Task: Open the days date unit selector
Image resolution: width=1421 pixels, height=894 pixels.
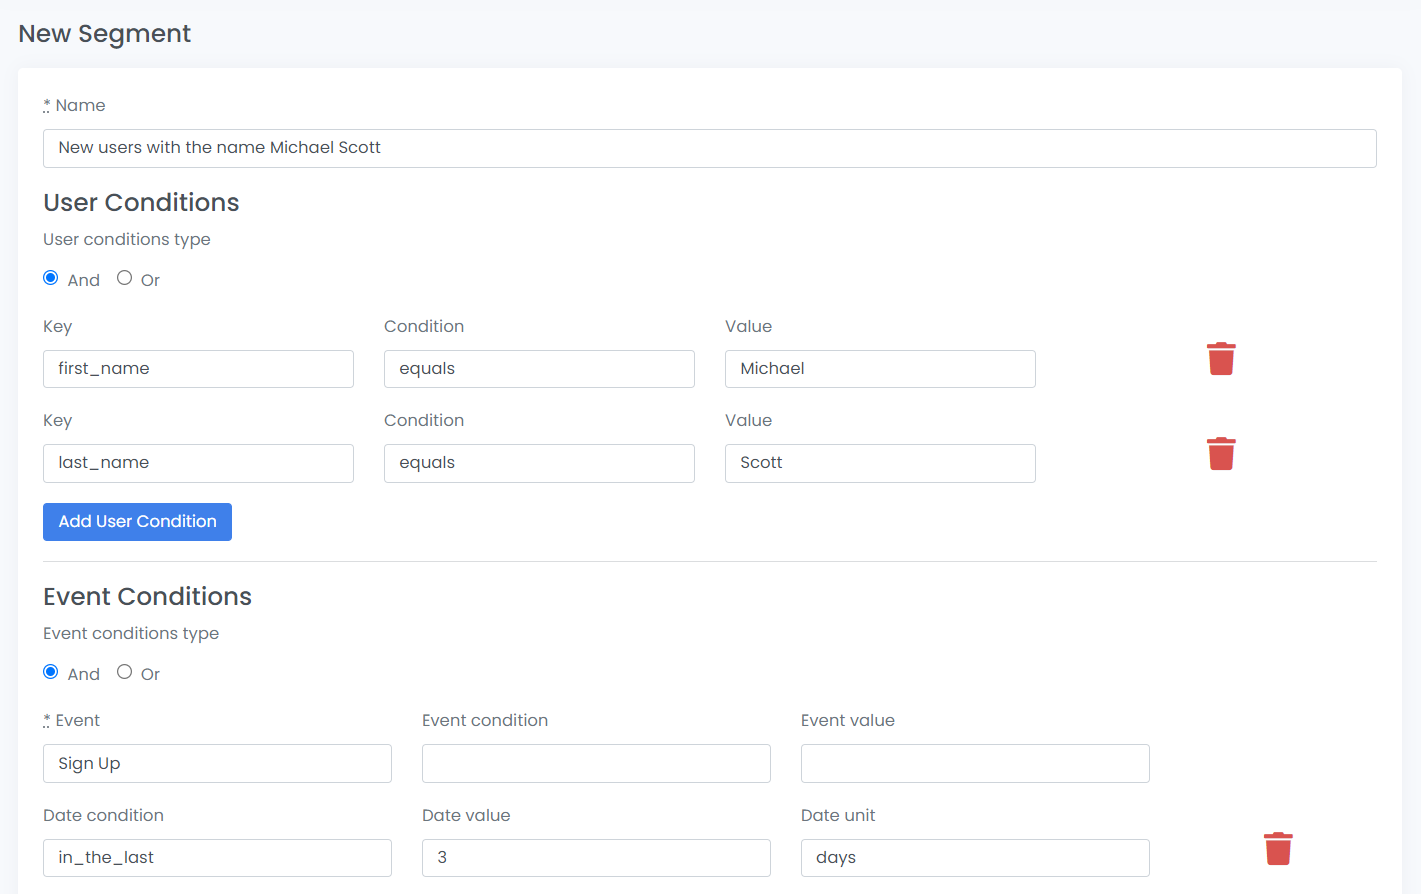Action: [x=975, y=858]
